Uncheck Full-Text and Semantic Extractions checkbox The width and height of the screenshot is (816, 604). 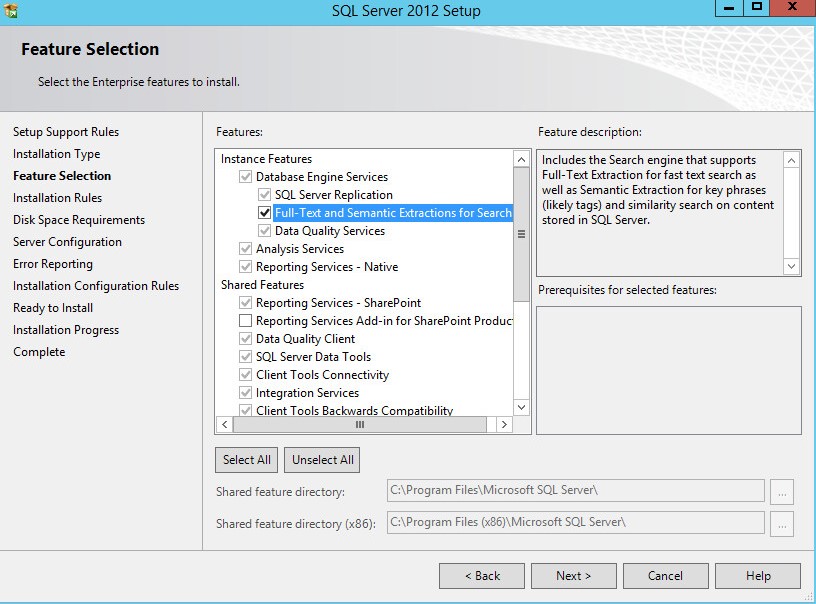tap(264, 213)
